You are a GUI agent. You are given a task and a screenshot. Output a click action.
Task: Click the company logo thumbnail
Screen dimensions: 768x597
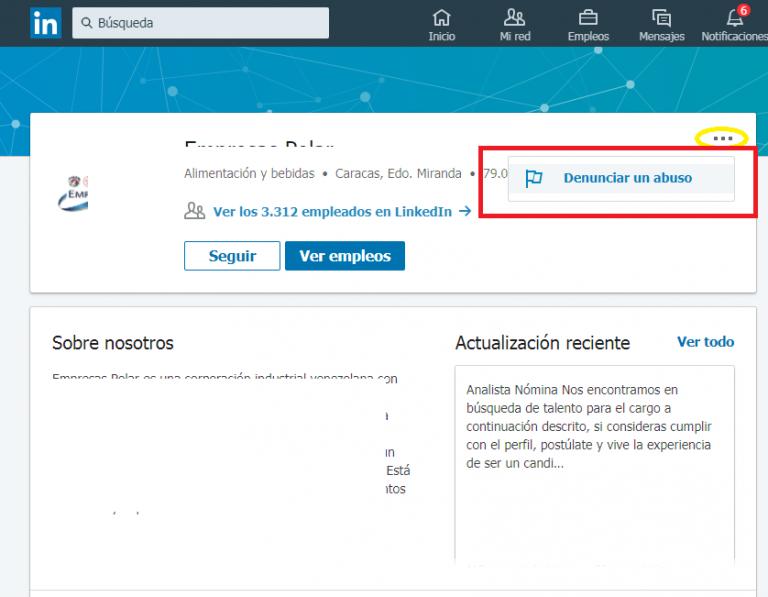click(x=72, y=194)
